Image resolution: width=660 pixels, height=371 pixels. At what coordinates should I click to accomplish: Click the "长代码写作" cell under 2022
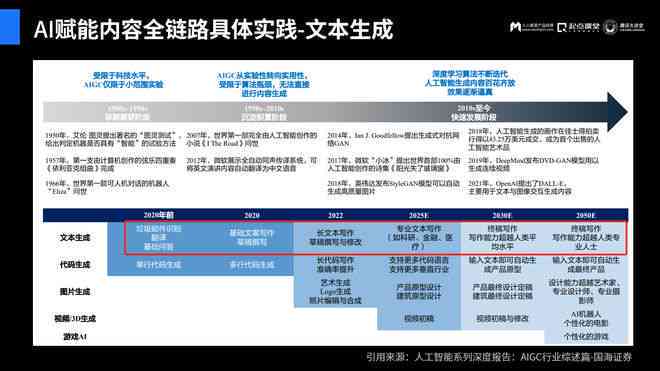point(335,264)
